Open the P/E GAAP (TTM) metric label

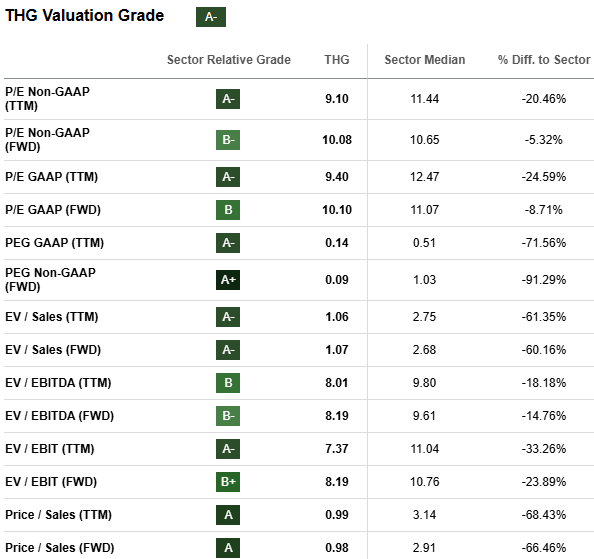(52, 177)
